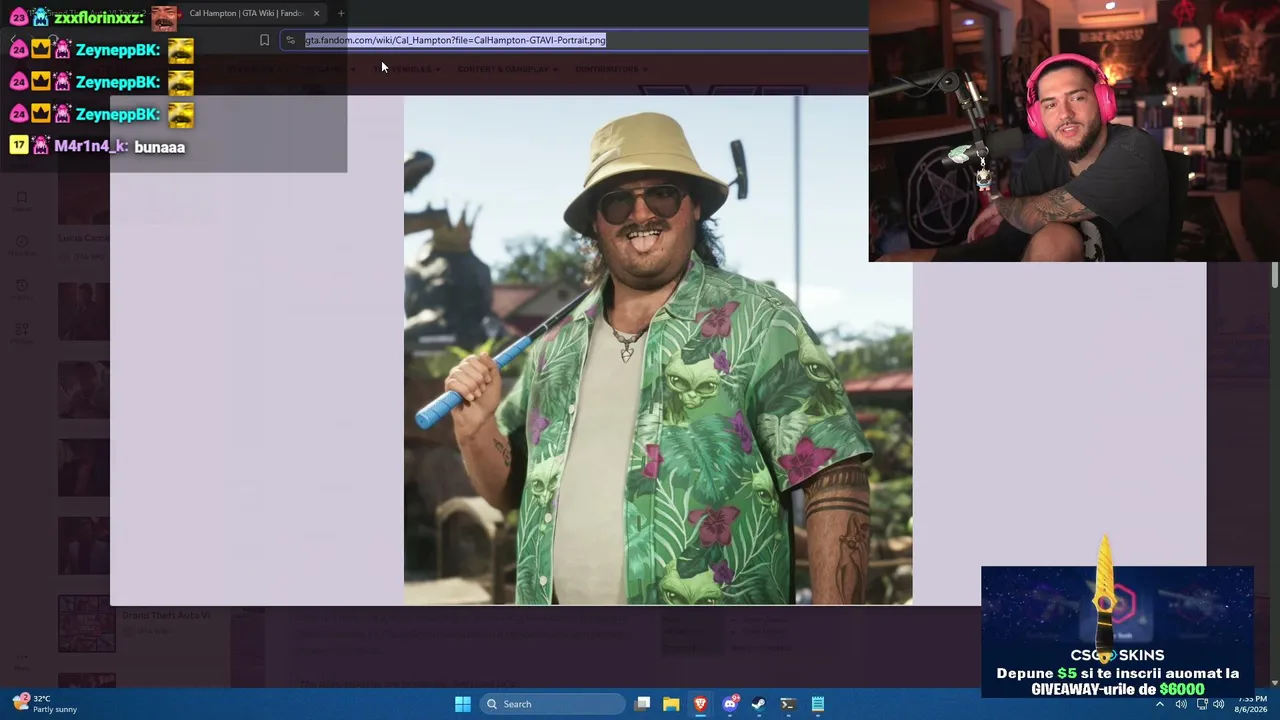Bookmark this page with the bookmark icon
This screenshot has height=720, width=1280.
coord(264,40)
